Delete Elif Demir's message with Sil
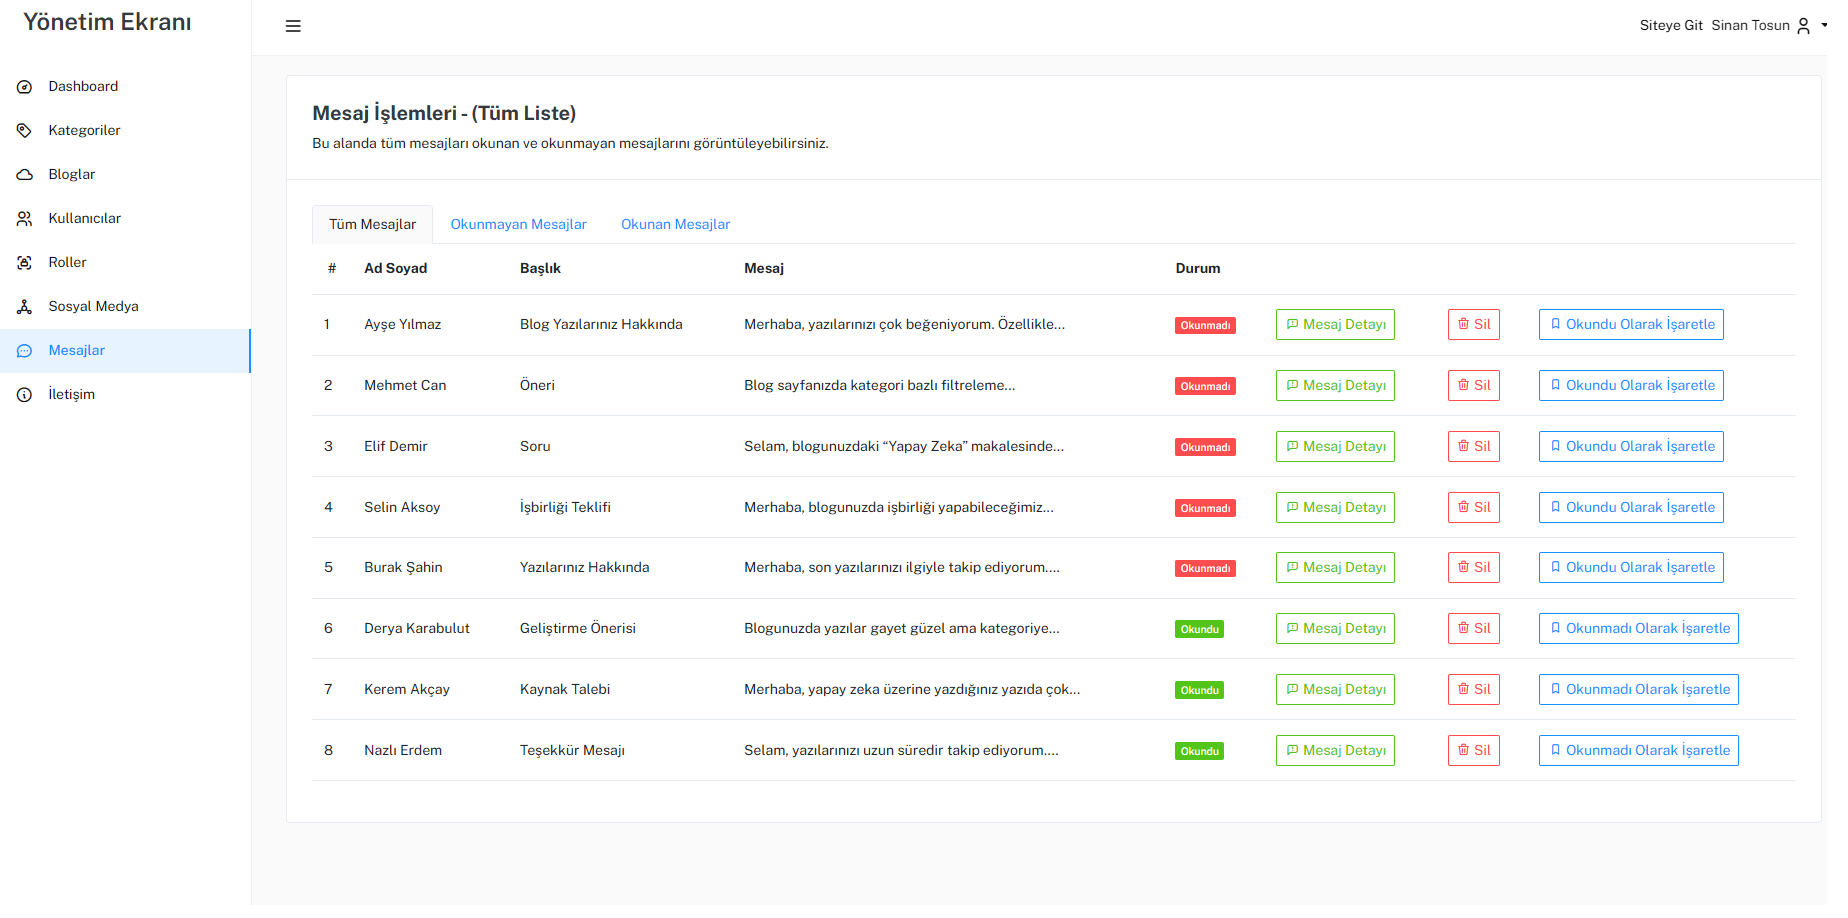The image size is (1848, 918). coord(1473,447)
